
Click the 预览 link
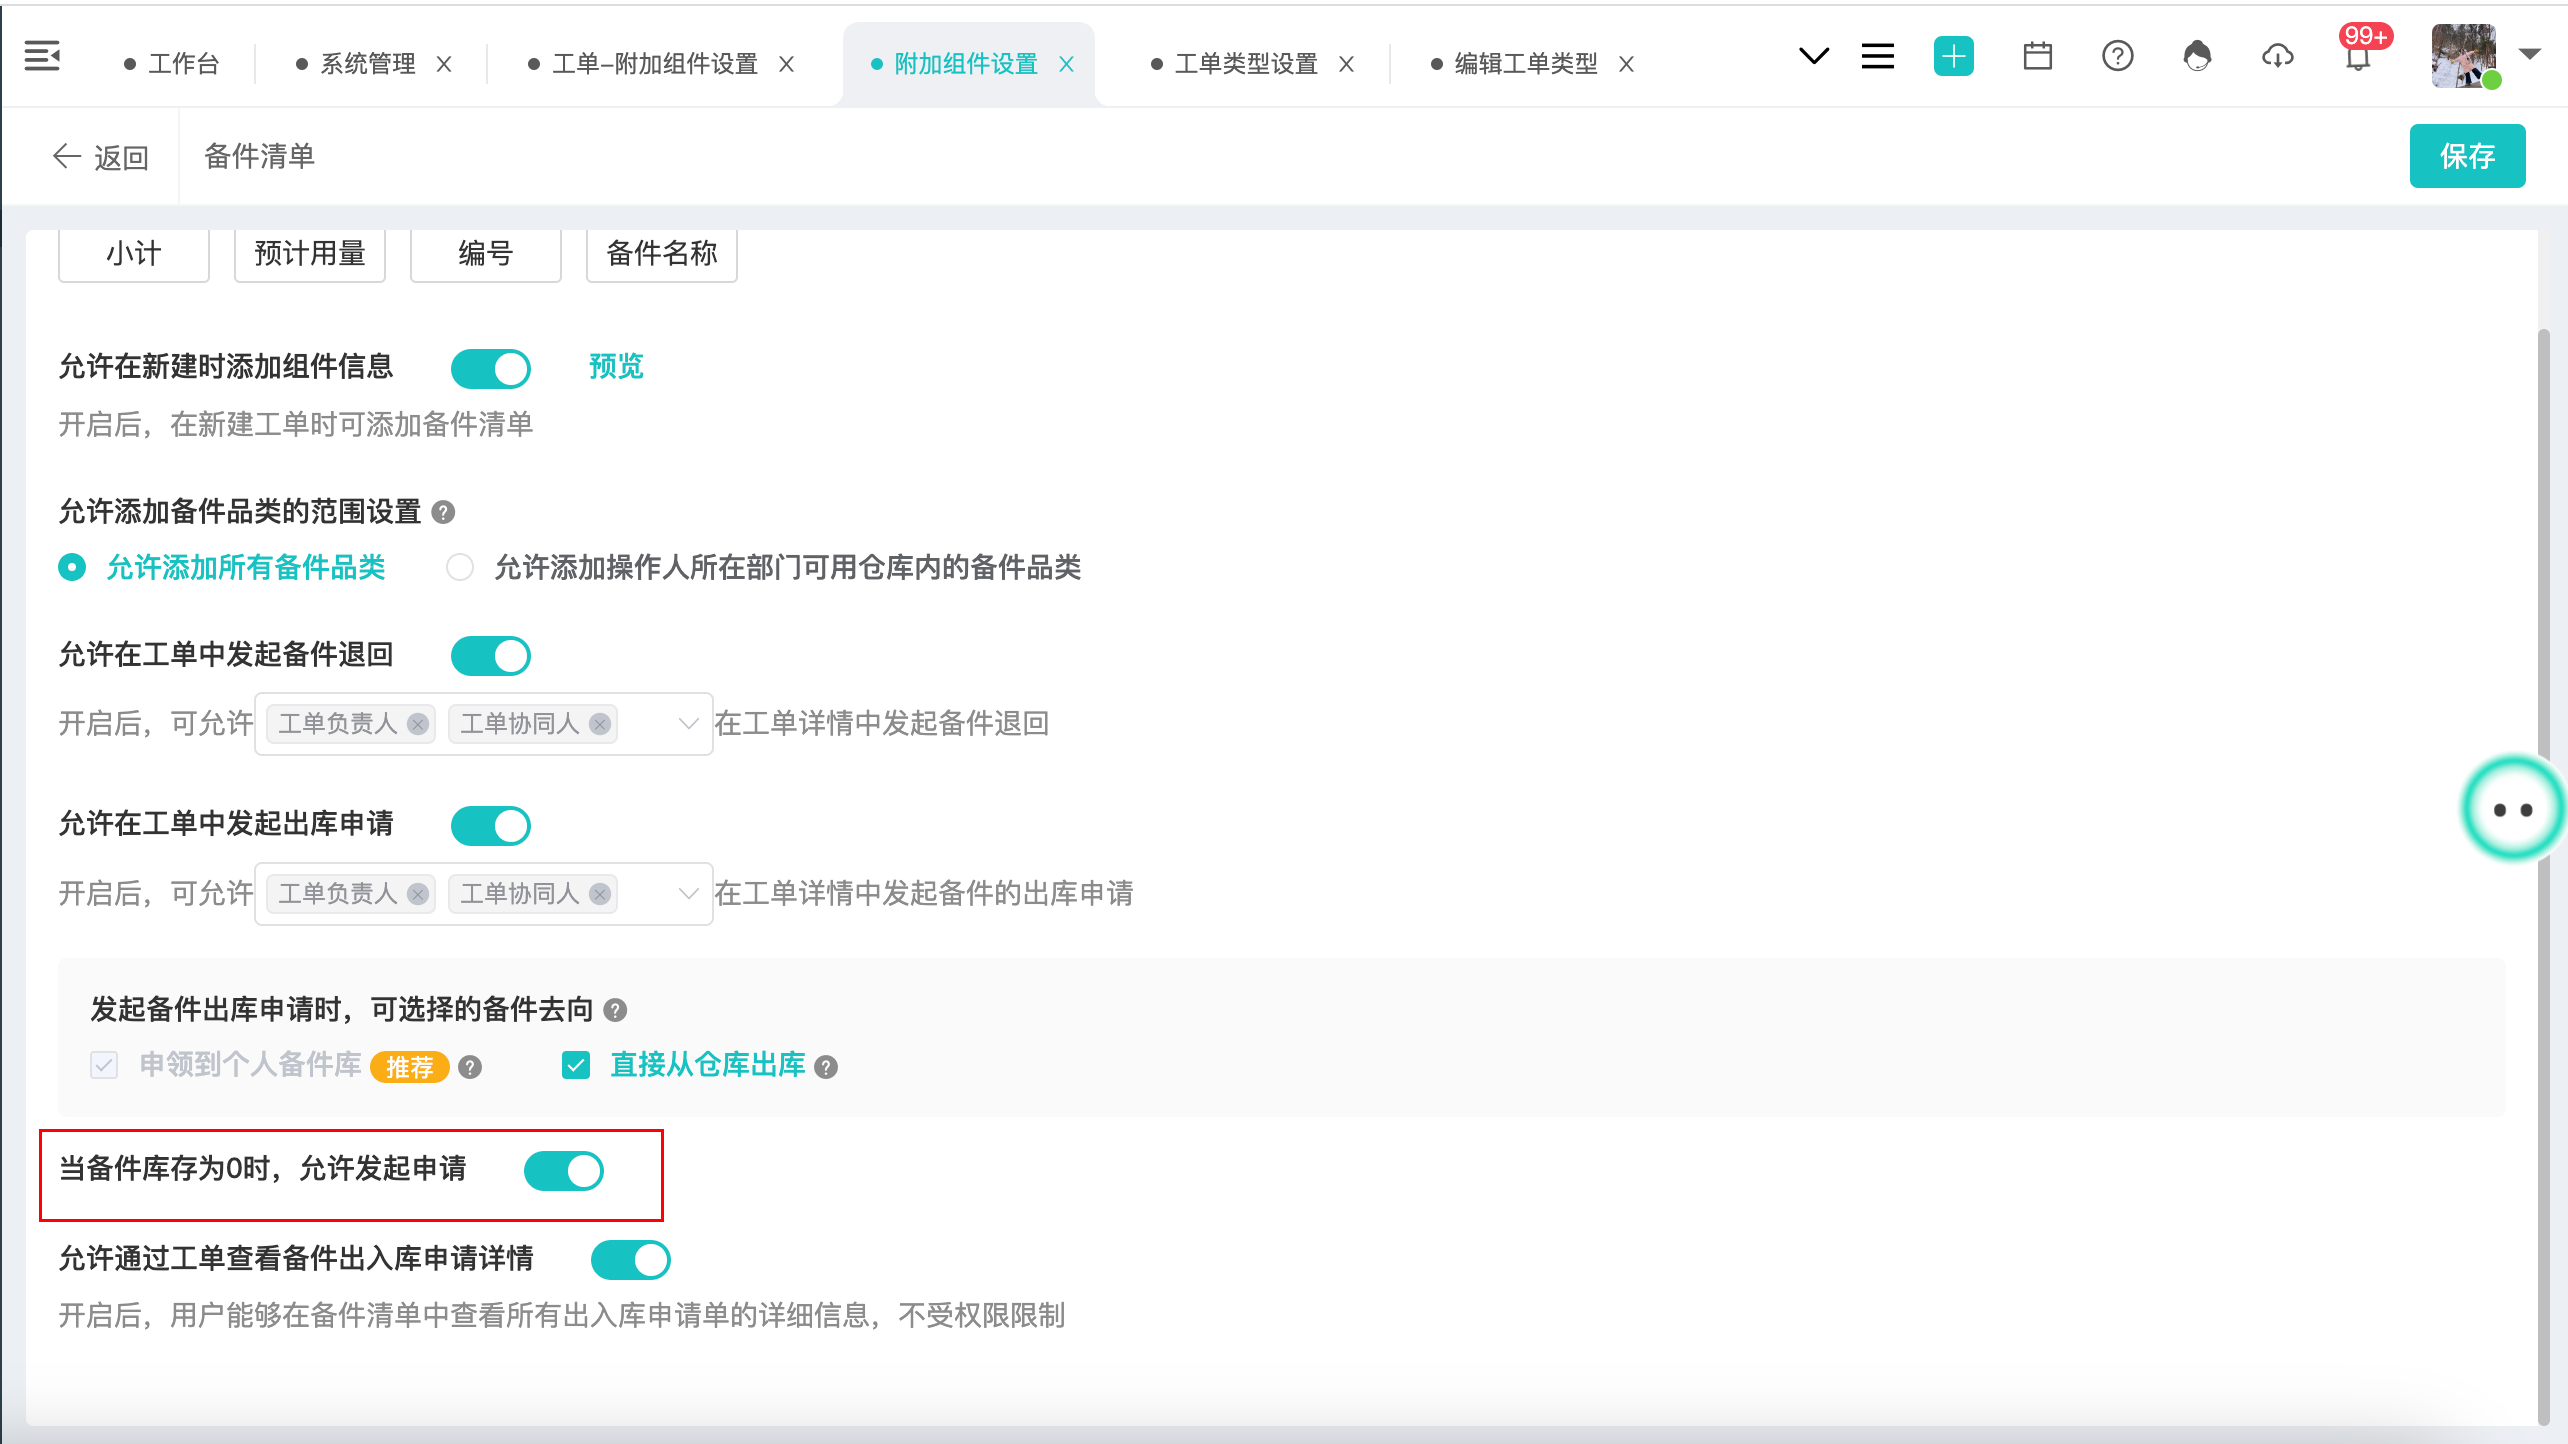tap(615, 367)
